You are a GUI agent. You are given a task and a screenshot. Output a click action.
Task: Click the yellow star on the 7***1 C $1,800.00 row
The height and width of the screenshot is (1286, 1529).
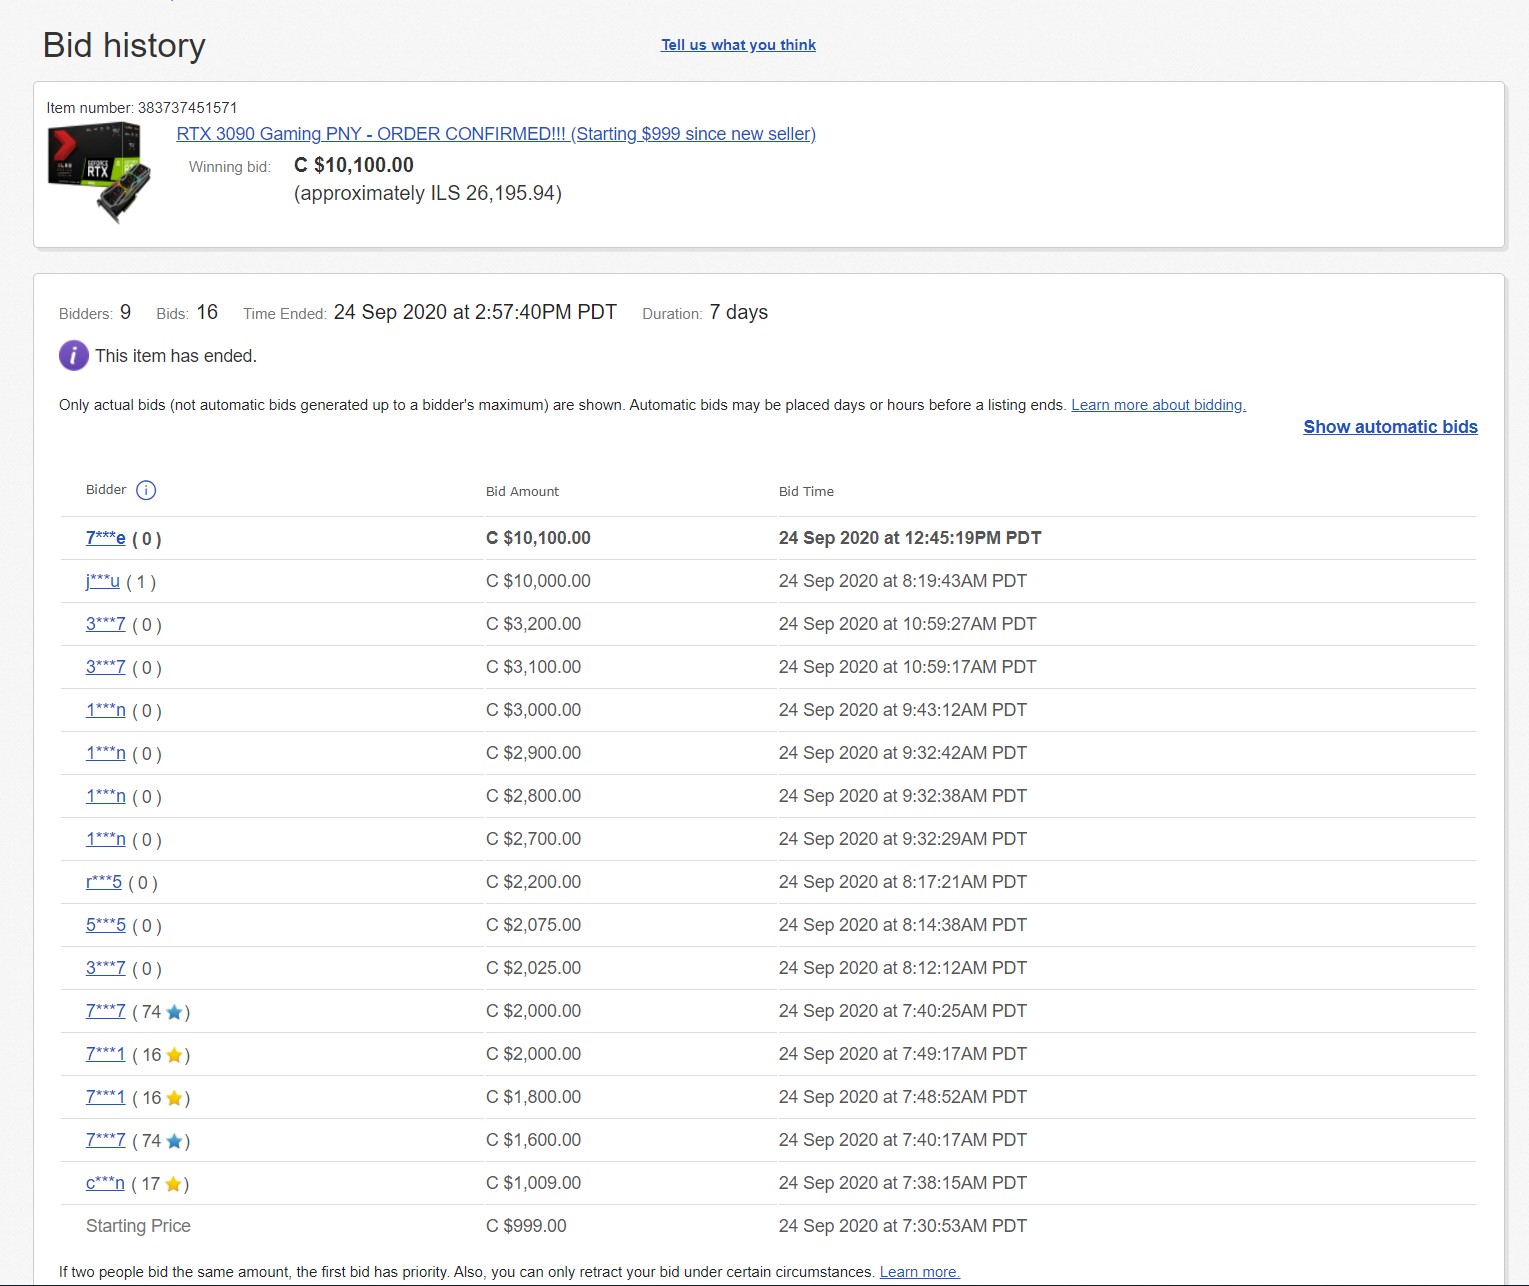pyautogui.click(x=174, y=1098)
